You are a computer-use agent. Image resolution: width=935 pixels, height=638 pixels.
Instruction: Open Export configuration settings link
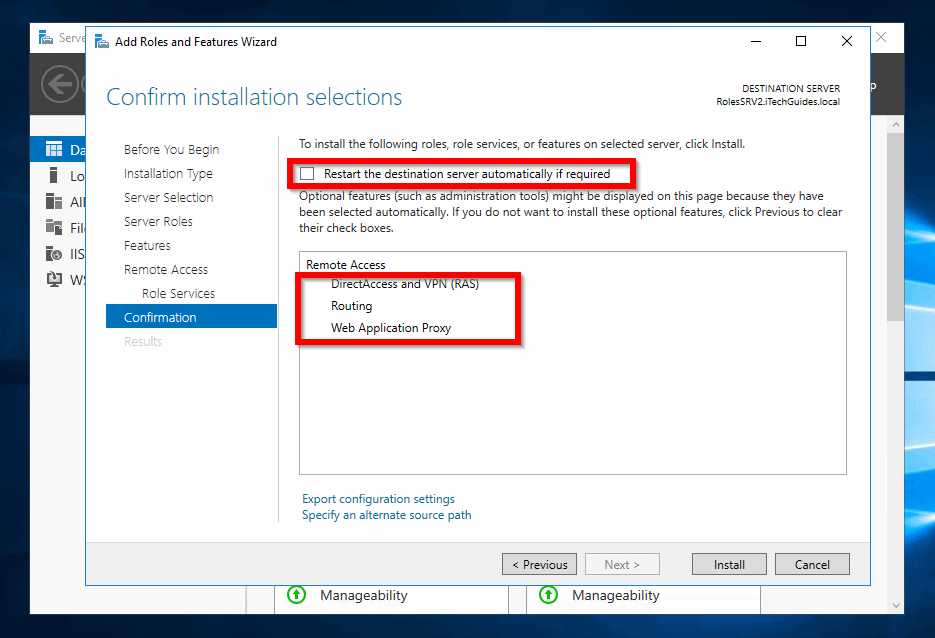point(378,499)
